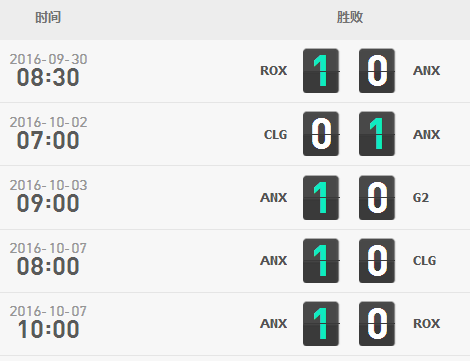Select ROX team name in the last row

427,324
